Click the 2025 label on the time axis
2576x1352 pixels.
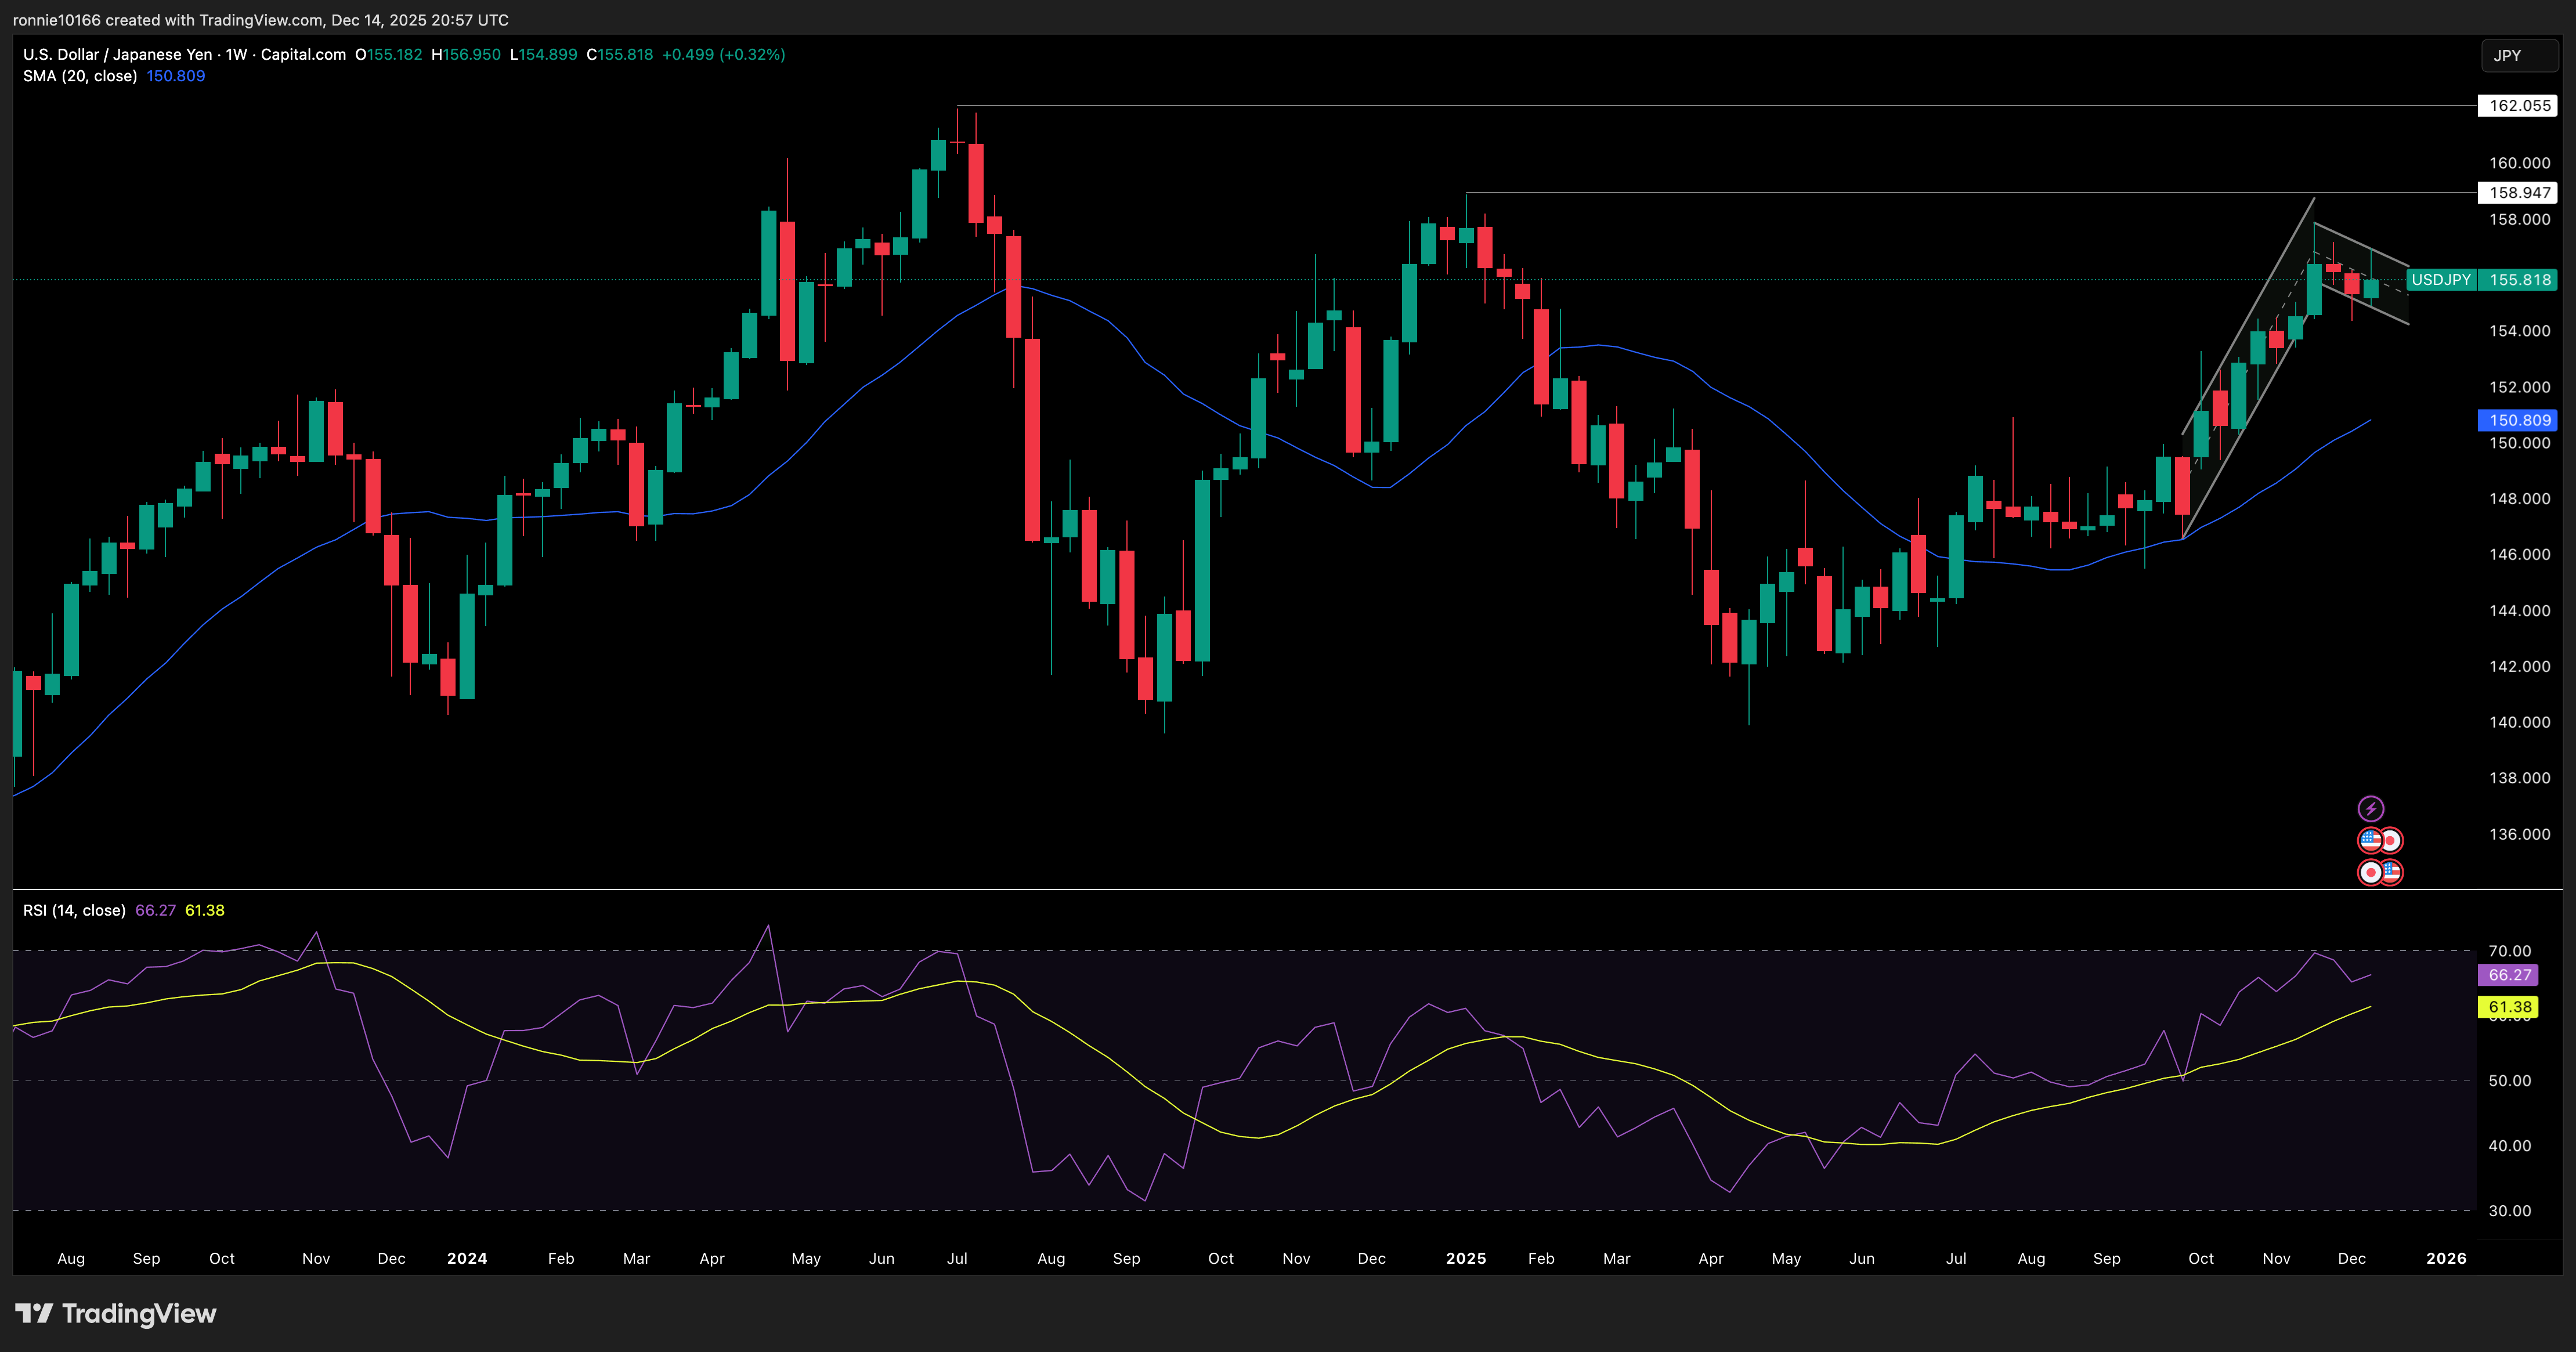pyautogui.click(x=1467, y=1259)
